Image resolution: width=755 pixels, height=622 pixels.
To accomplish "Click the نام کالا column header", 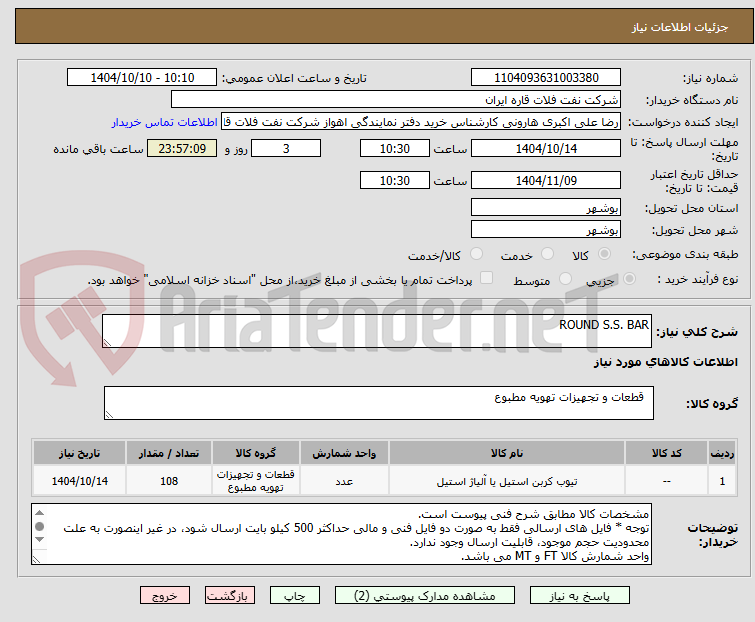I will 507,453.
